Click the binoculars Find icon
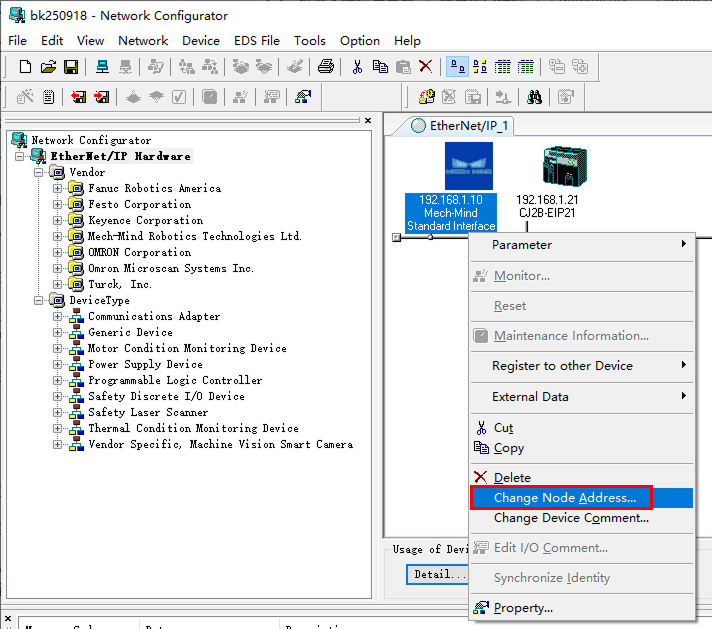The width and height of the screenshot is (712, 629). tap(535, 97)
